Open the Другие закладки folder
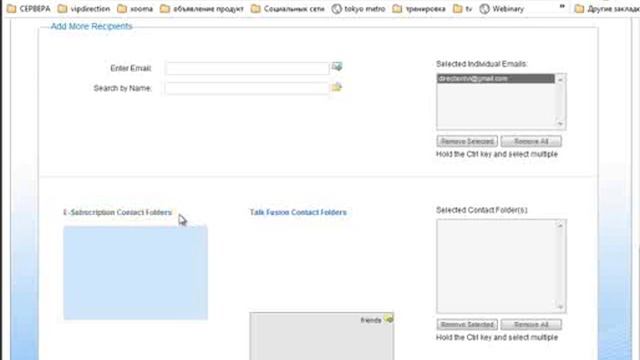The image size is (640, 360). pyautogui.click(x=607, y=9)
